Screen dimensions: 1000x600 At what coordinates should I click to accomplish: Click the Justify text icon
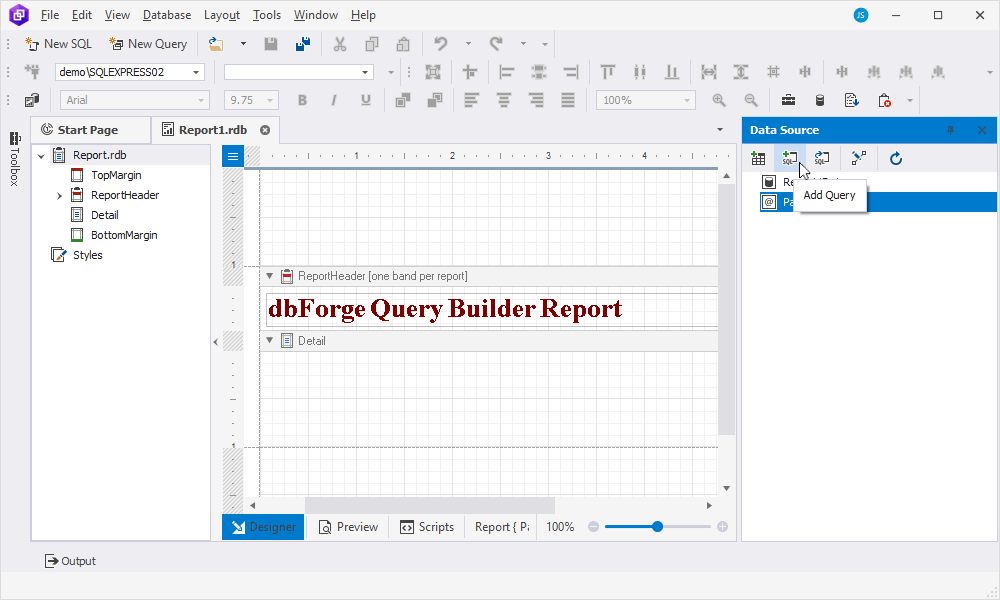568,100
